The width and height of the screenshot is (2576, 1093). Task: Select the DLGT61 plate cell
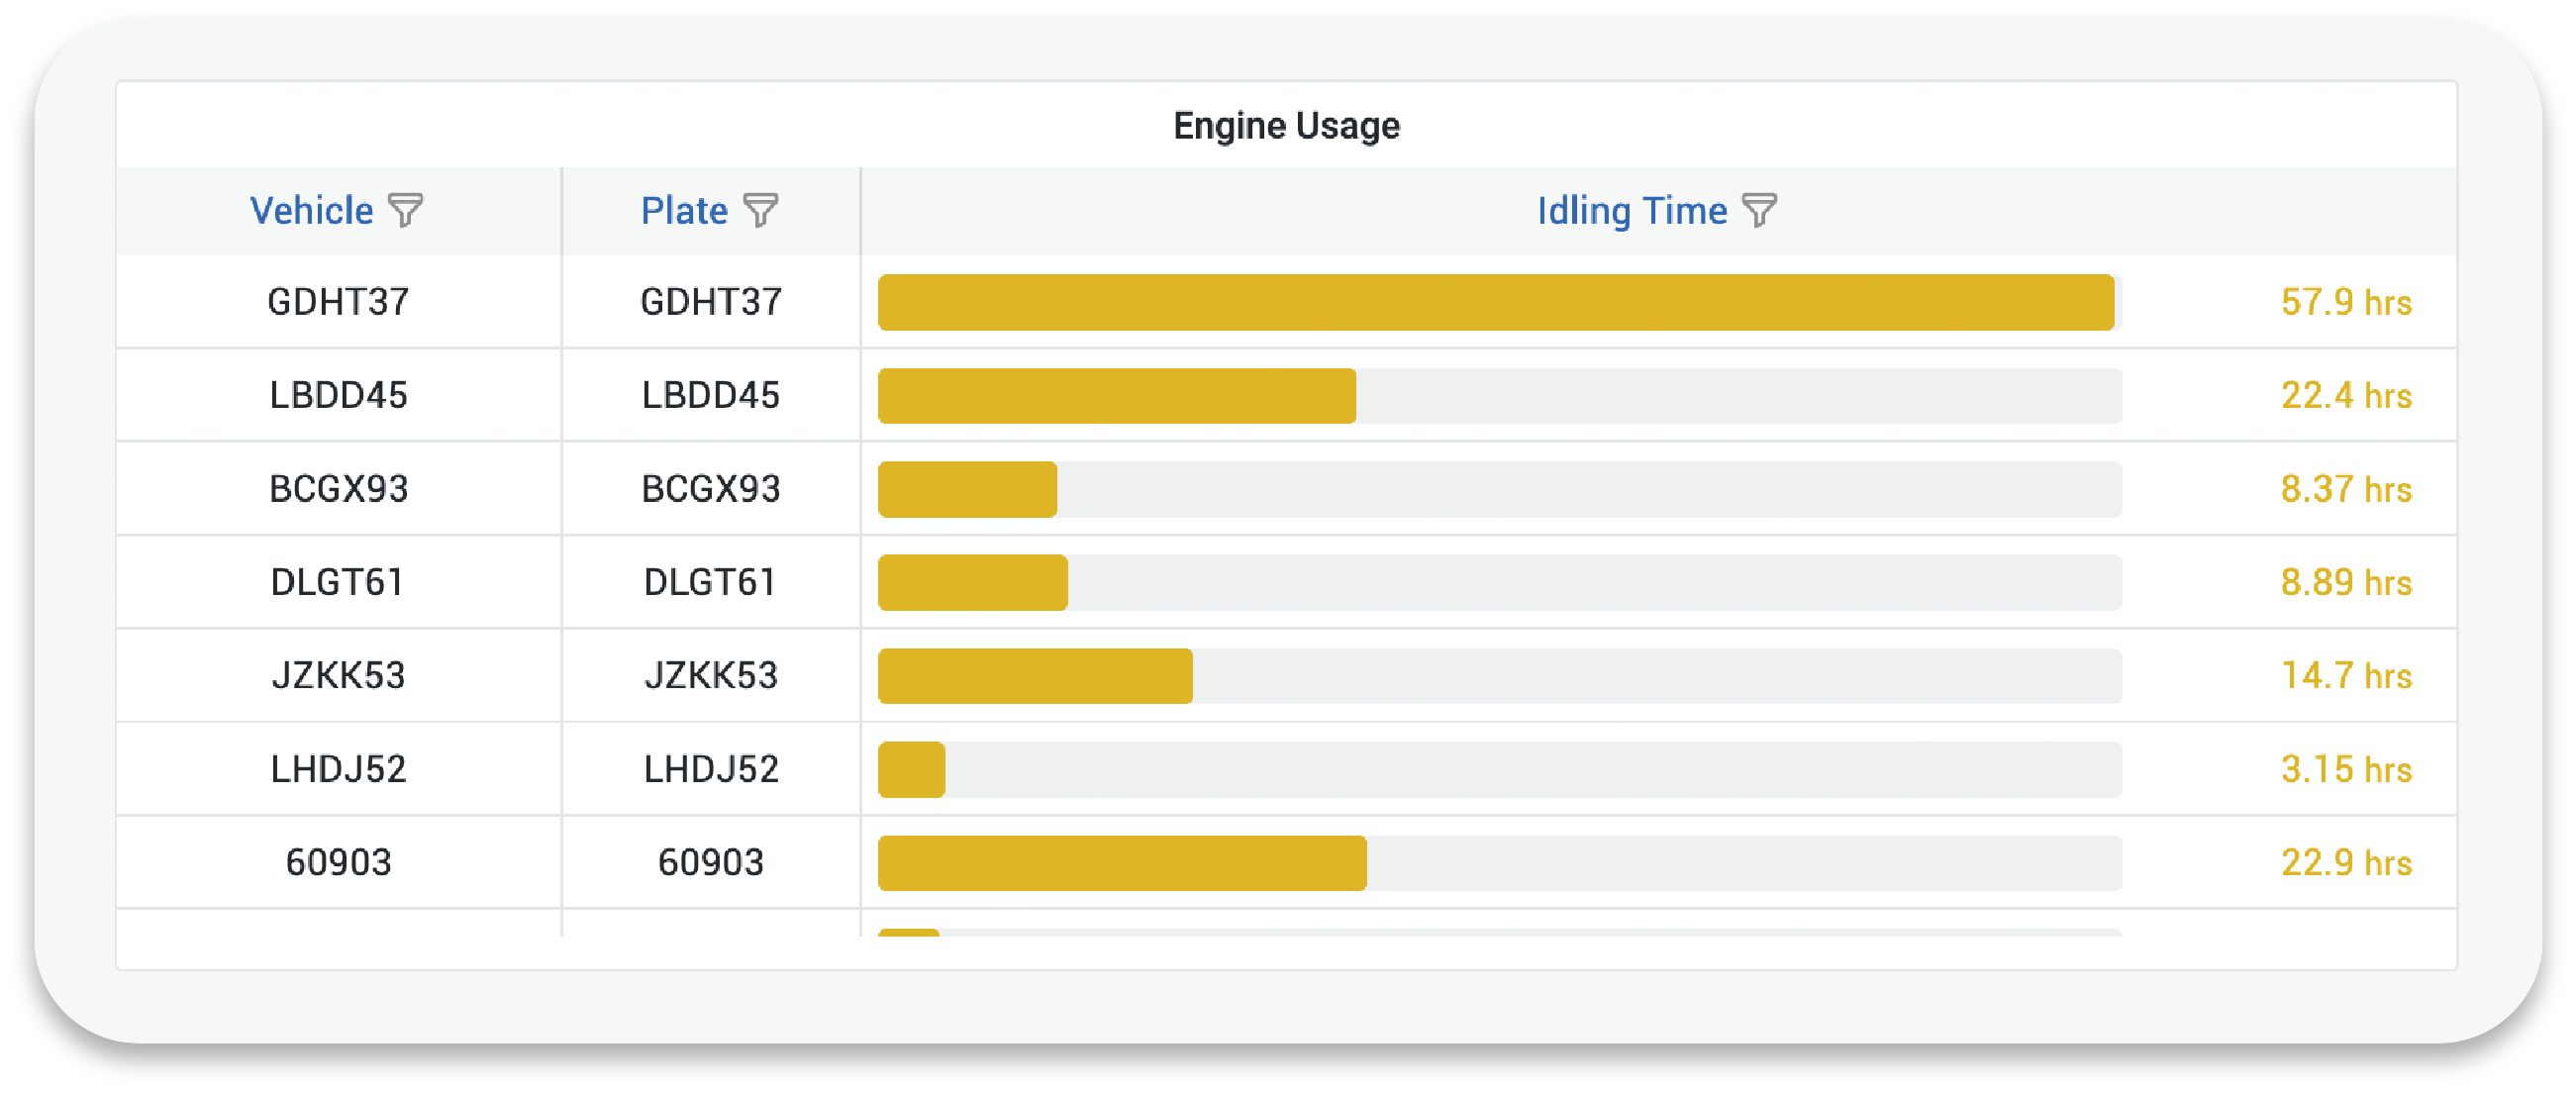(711, 582)
